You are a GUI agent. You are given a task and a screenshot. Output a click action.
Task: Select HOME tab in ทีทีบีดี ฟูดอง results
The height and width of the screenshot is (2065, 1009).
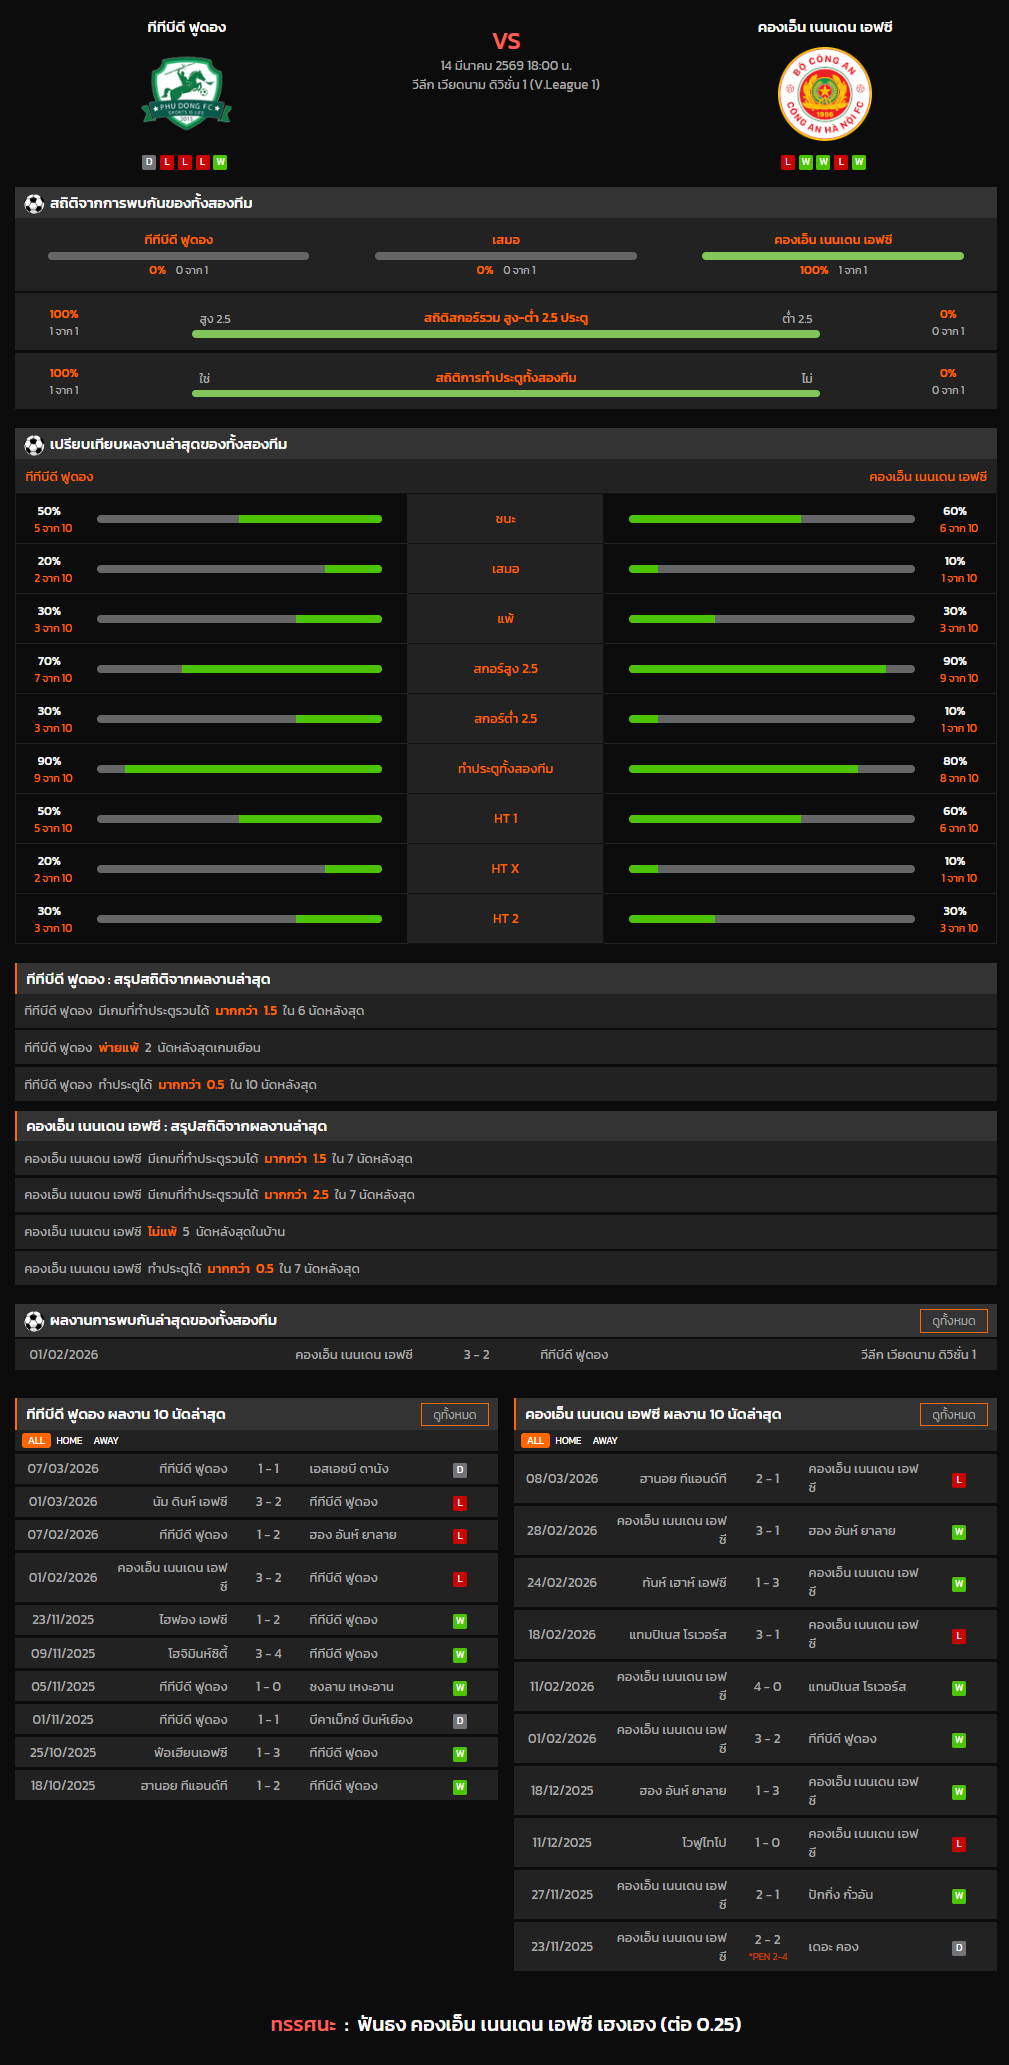click(x=69, y=1441)
